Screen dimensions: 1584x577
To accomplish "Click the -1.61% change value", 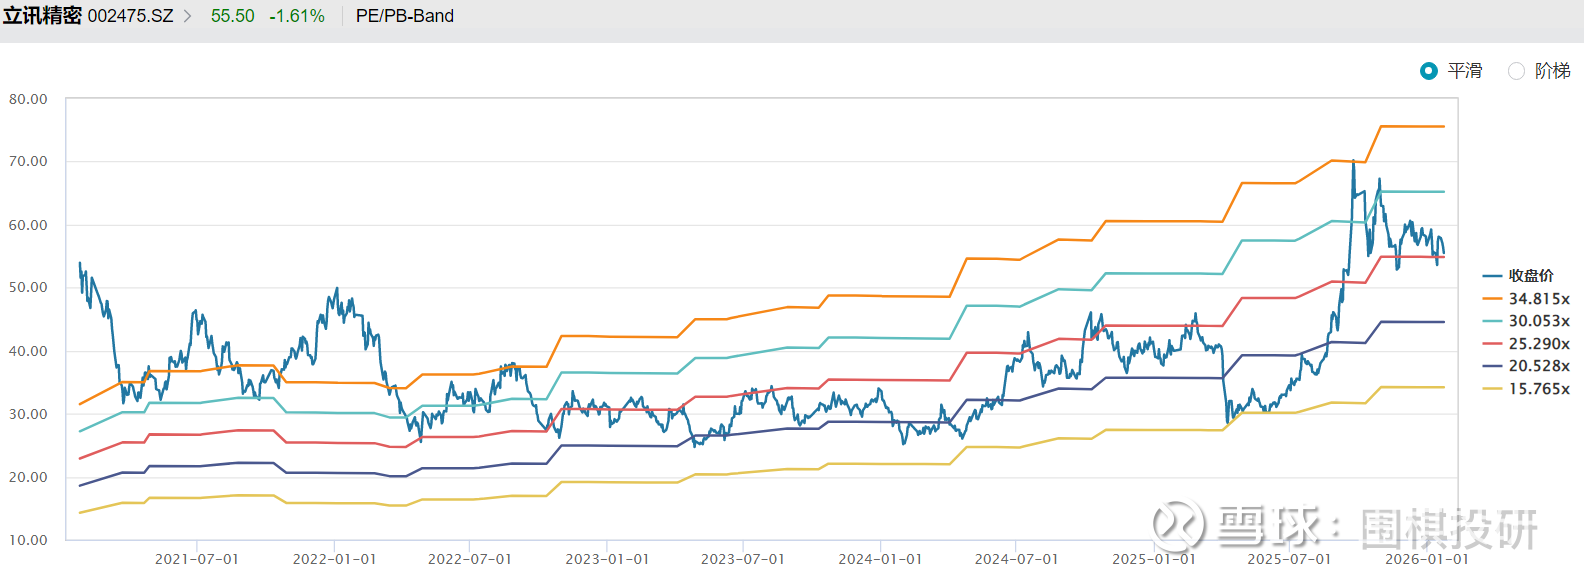I will 297,16.
